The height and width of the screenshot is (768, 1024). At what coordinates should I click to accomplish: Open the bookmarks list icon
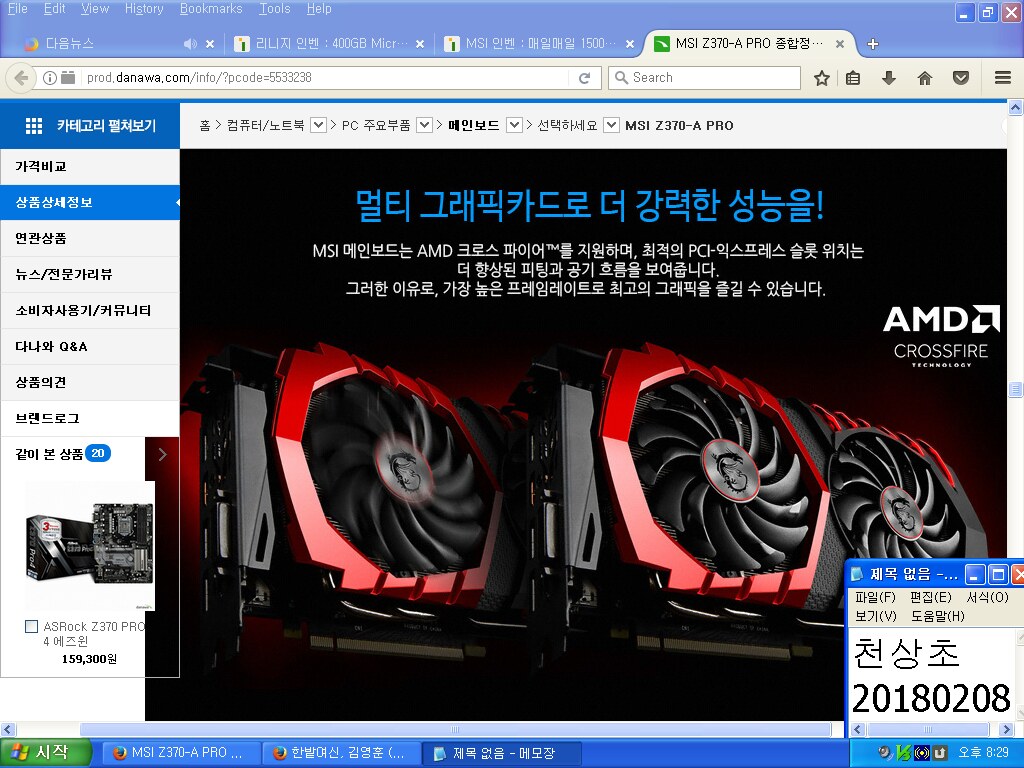click(x=853, y=78)
